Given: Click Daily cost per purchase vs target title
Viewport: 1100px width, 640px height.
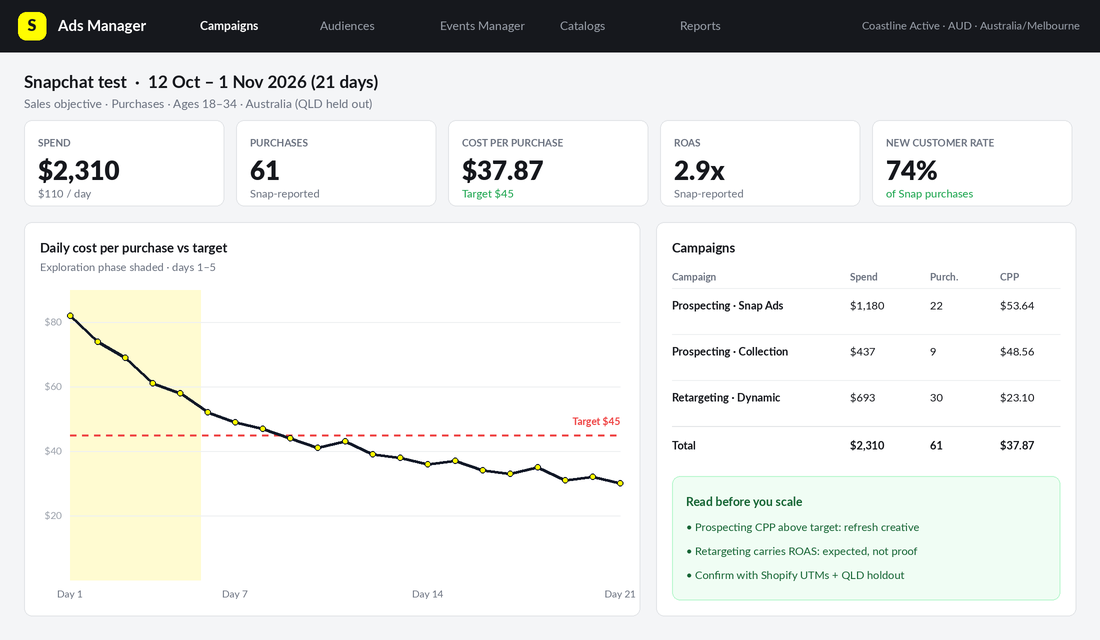Looking at the screenshot, I should pos(133,248).
